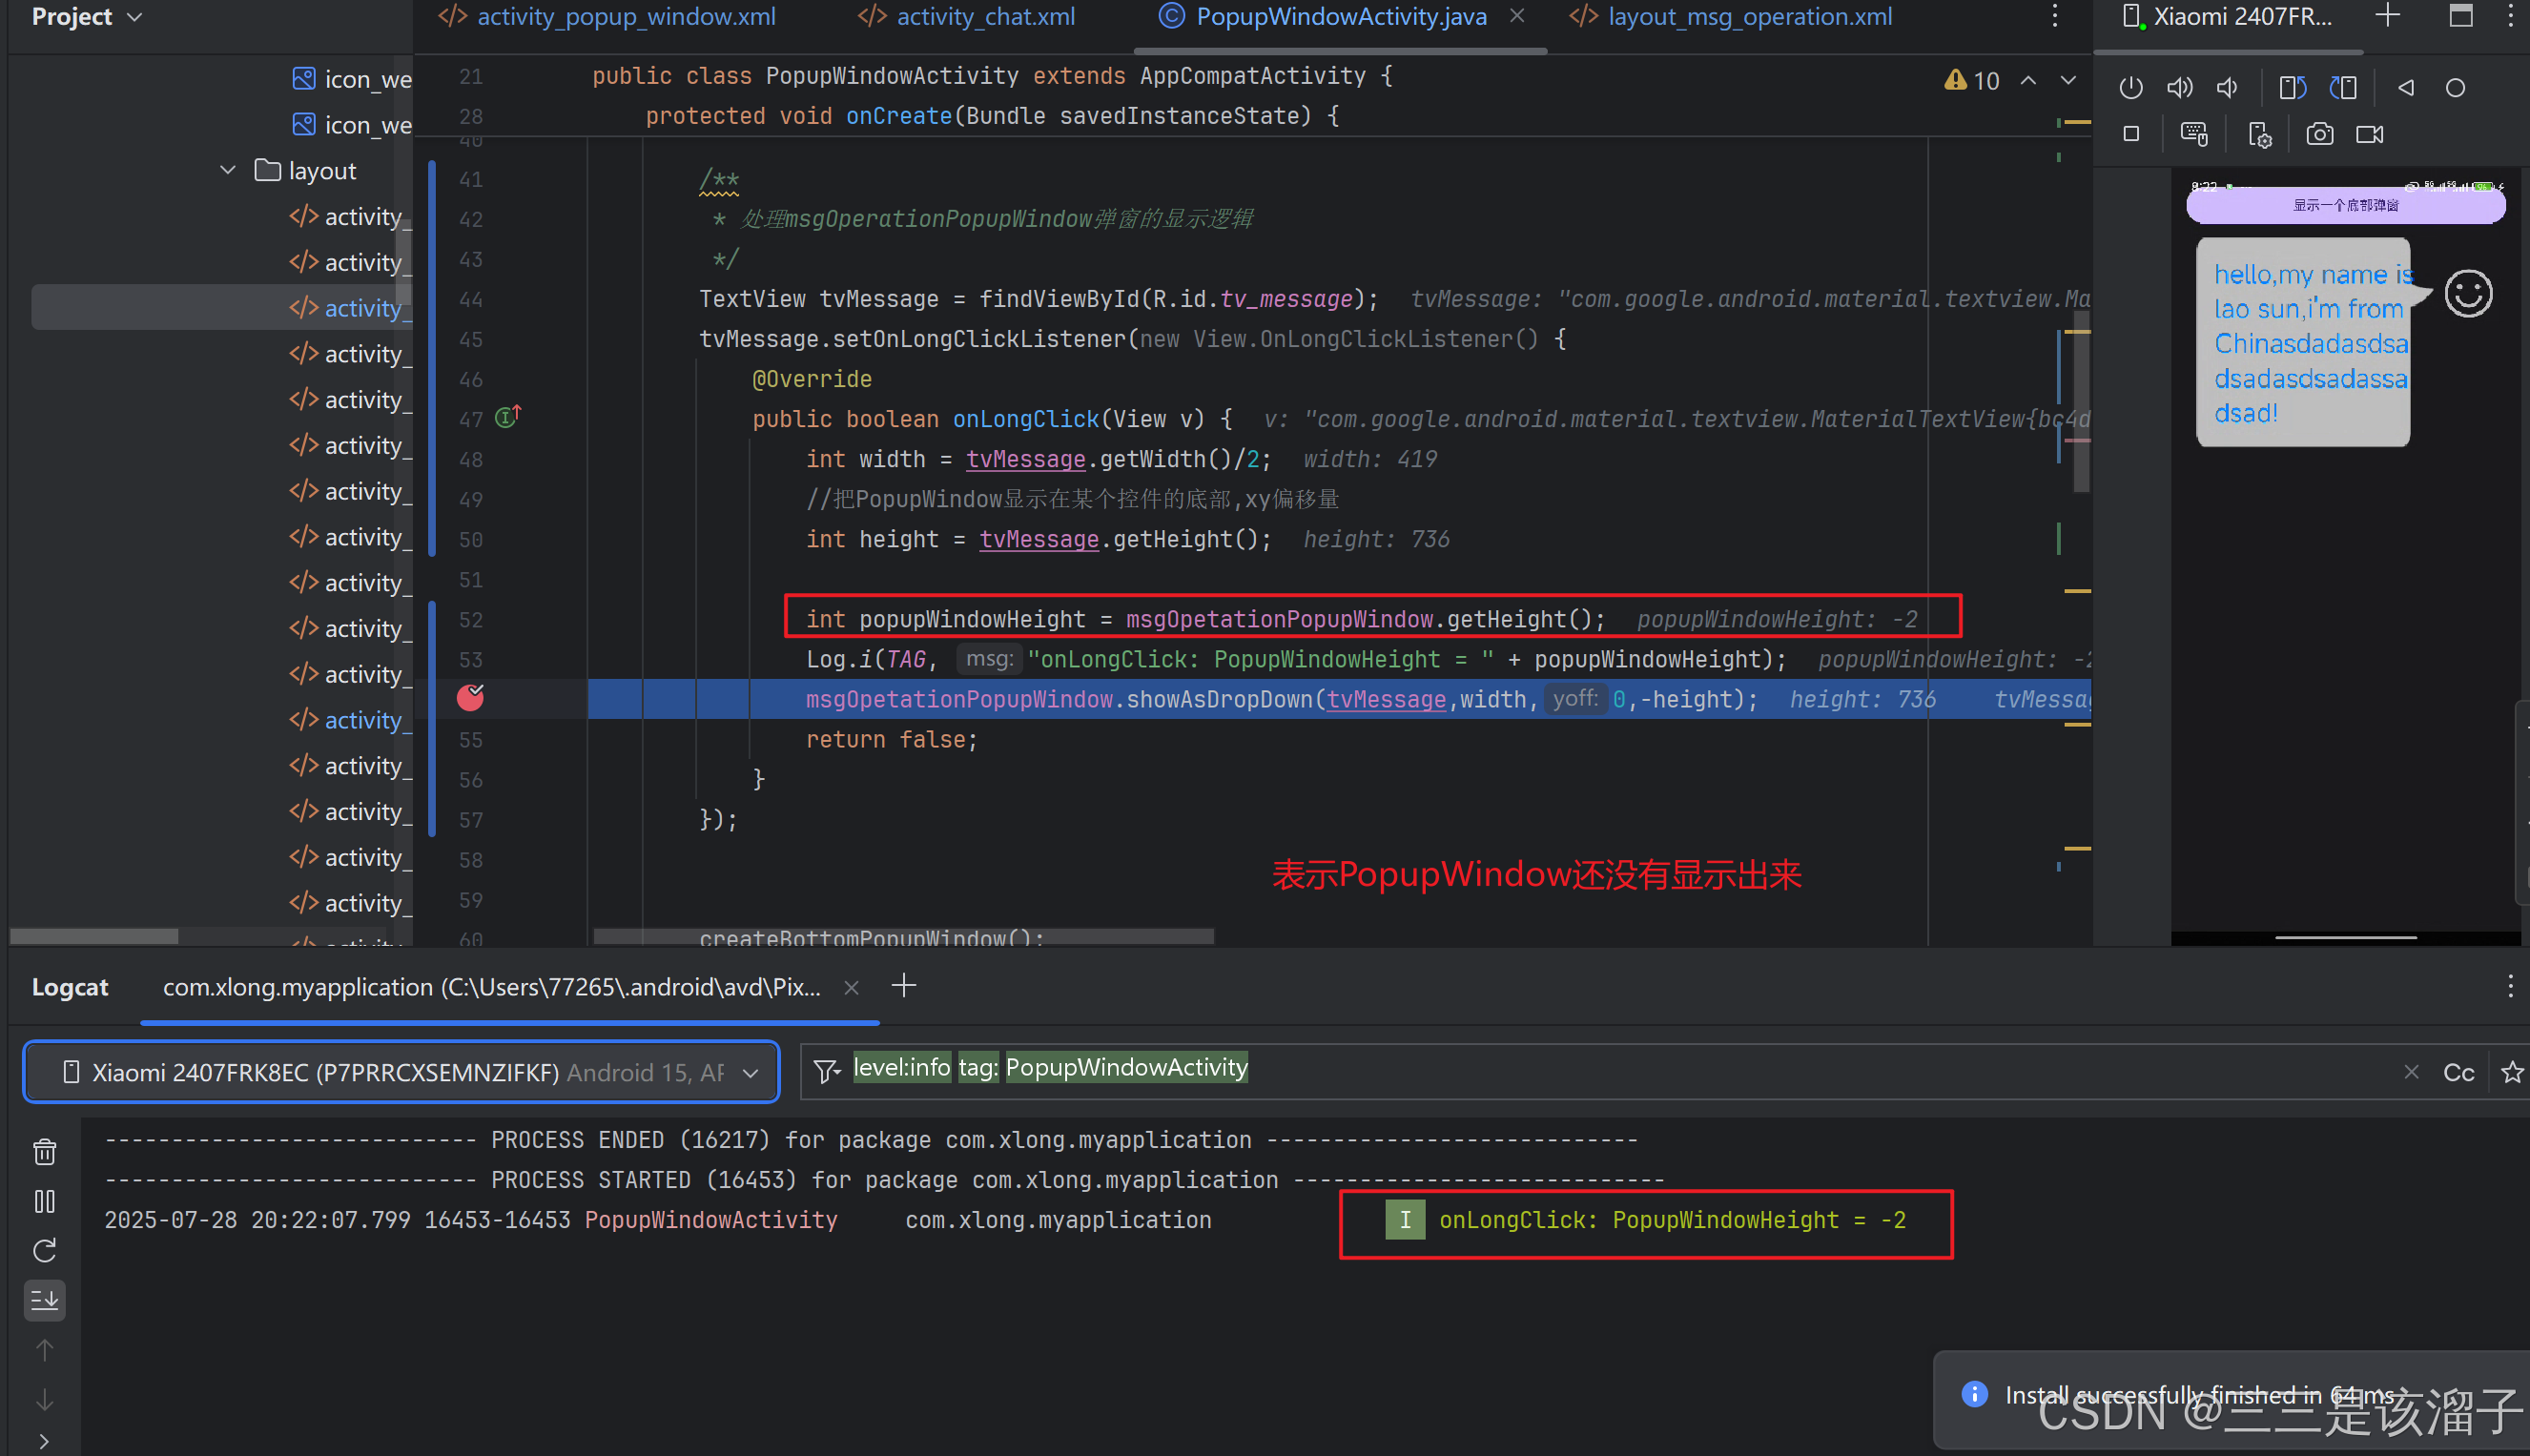Image resolution: width=2530 pixels, height=1456 pixels.
Task: Click the override gutter icon on line 47
Action: tap(508, 417)
